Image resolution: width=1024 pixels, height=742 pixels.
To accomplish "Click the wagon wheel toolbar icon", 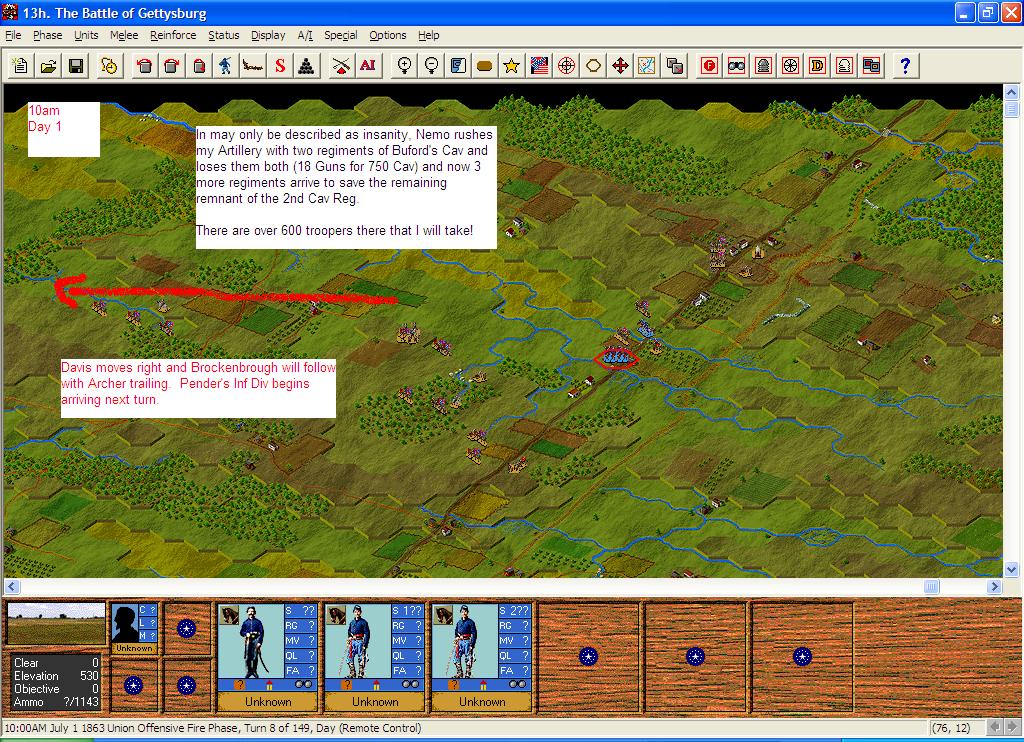I will tap(790, 65).
